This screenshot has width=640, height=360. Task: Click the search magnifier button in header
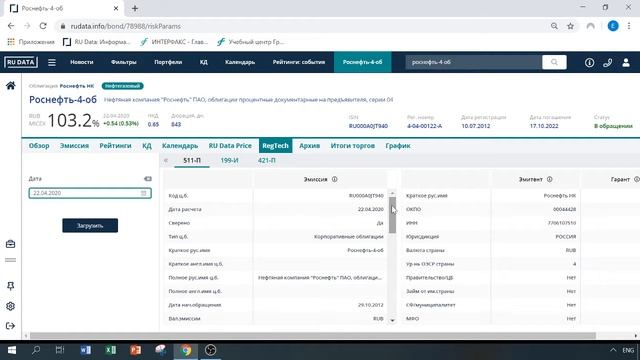[554, 62]
